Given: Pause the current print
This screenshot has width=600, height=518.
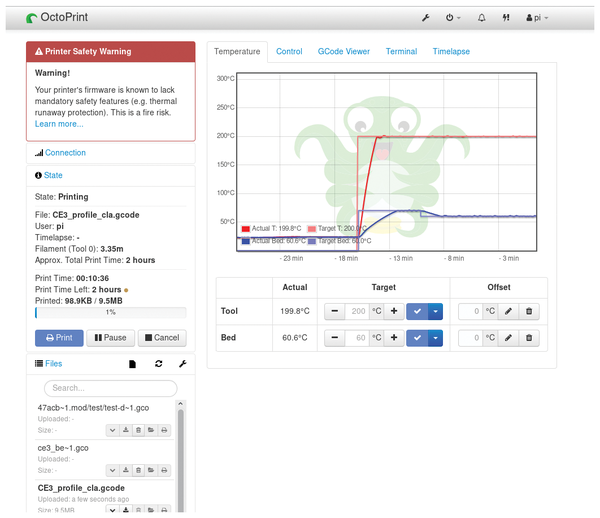Looking at the screenshot, I should coord(111,338).
